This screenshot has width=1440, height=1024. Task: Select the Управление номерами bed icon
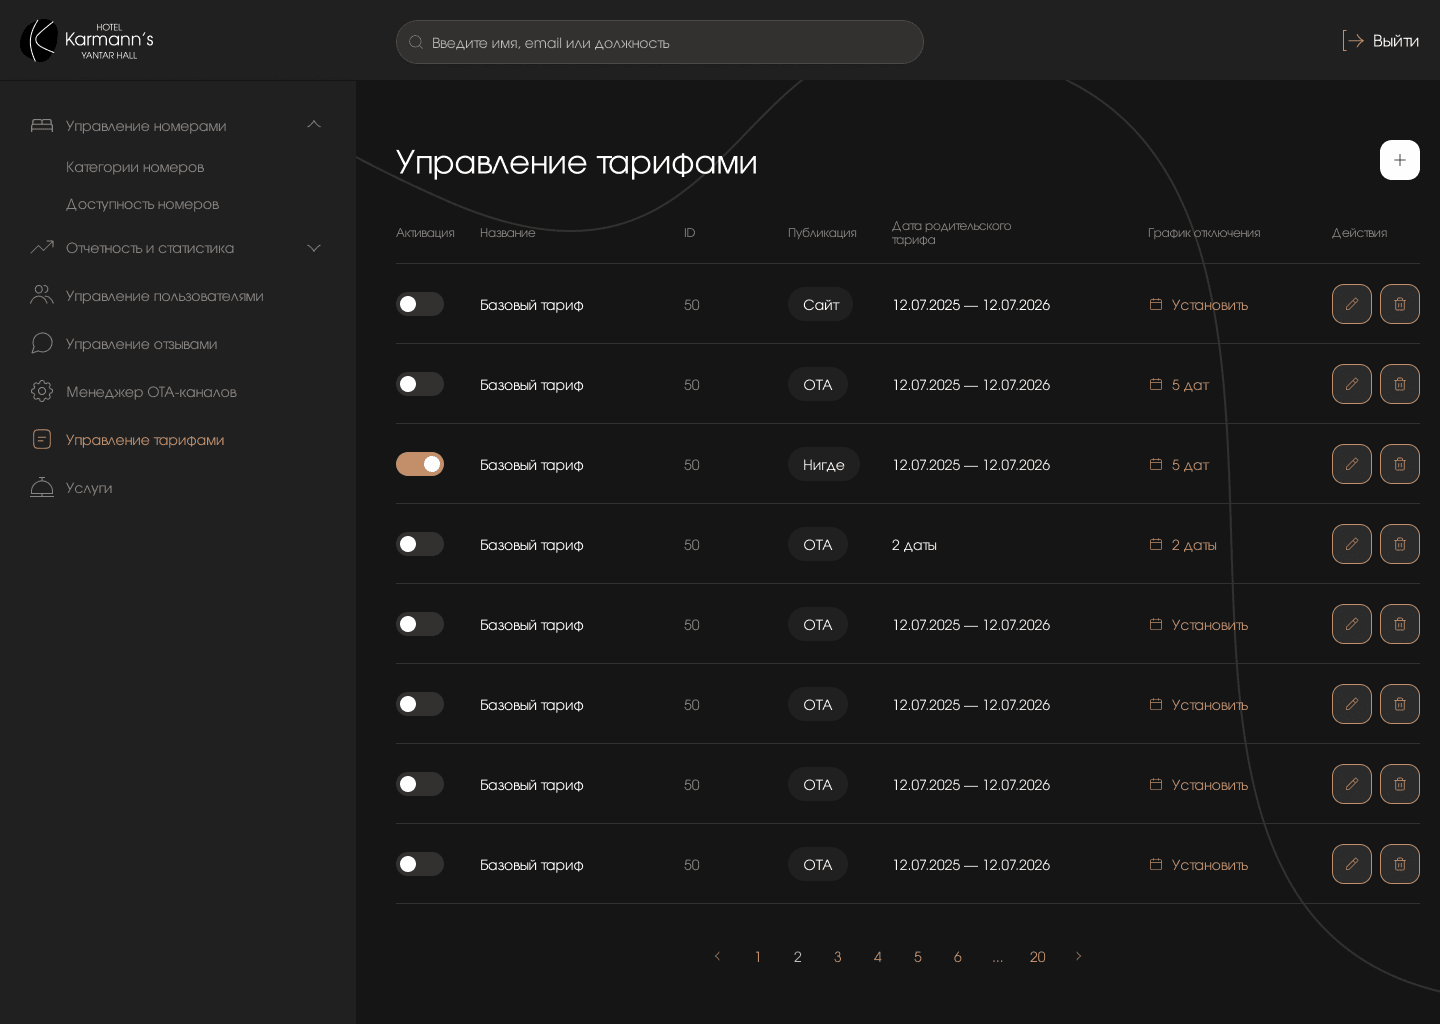coord(42,125)
